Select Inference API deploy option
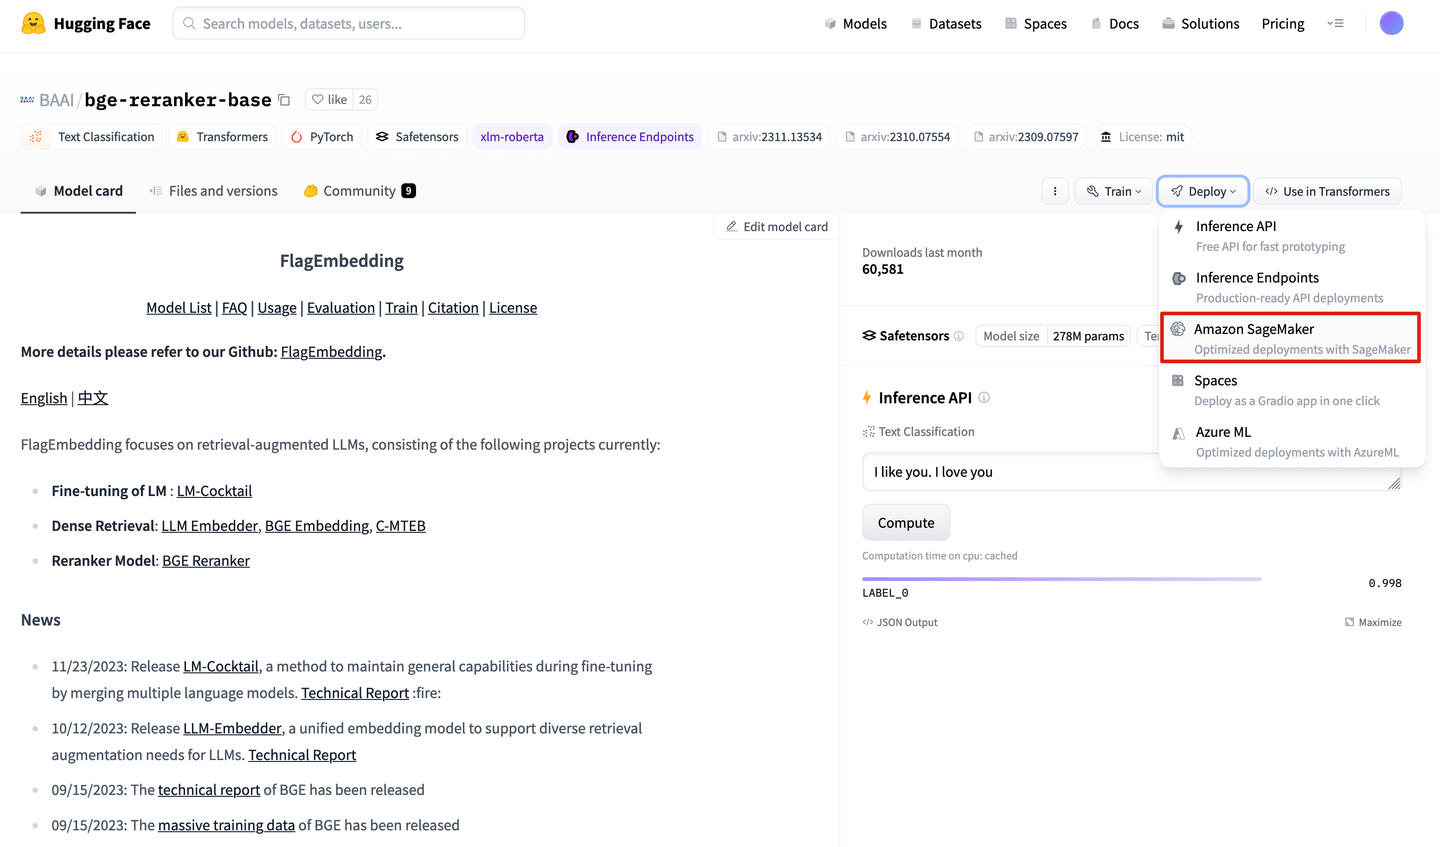Image resolution: width=1440 pixels, height=847 pixels. tap(1290, 236)
